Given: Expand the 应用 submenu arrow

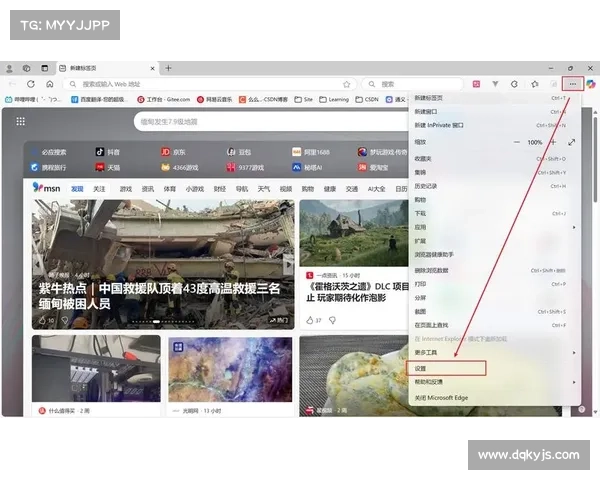Looking at the screenshot, I should 574,227.
